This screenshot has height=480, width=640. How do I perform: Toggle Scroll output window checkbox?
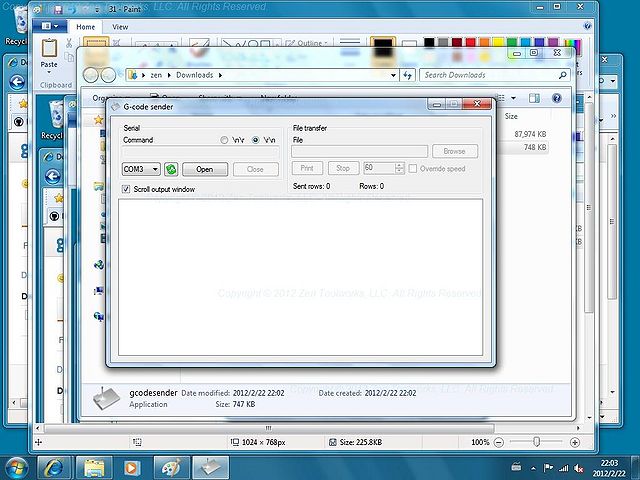[x=126, y=189]
